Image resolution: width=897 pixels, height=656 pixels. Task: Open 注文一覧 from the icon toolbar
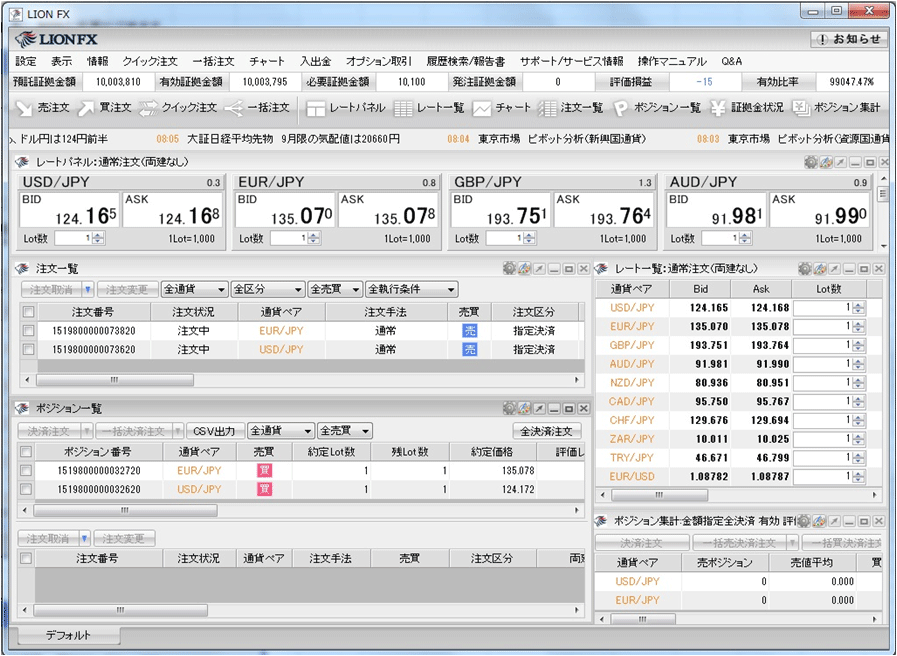tap(571, 108)
